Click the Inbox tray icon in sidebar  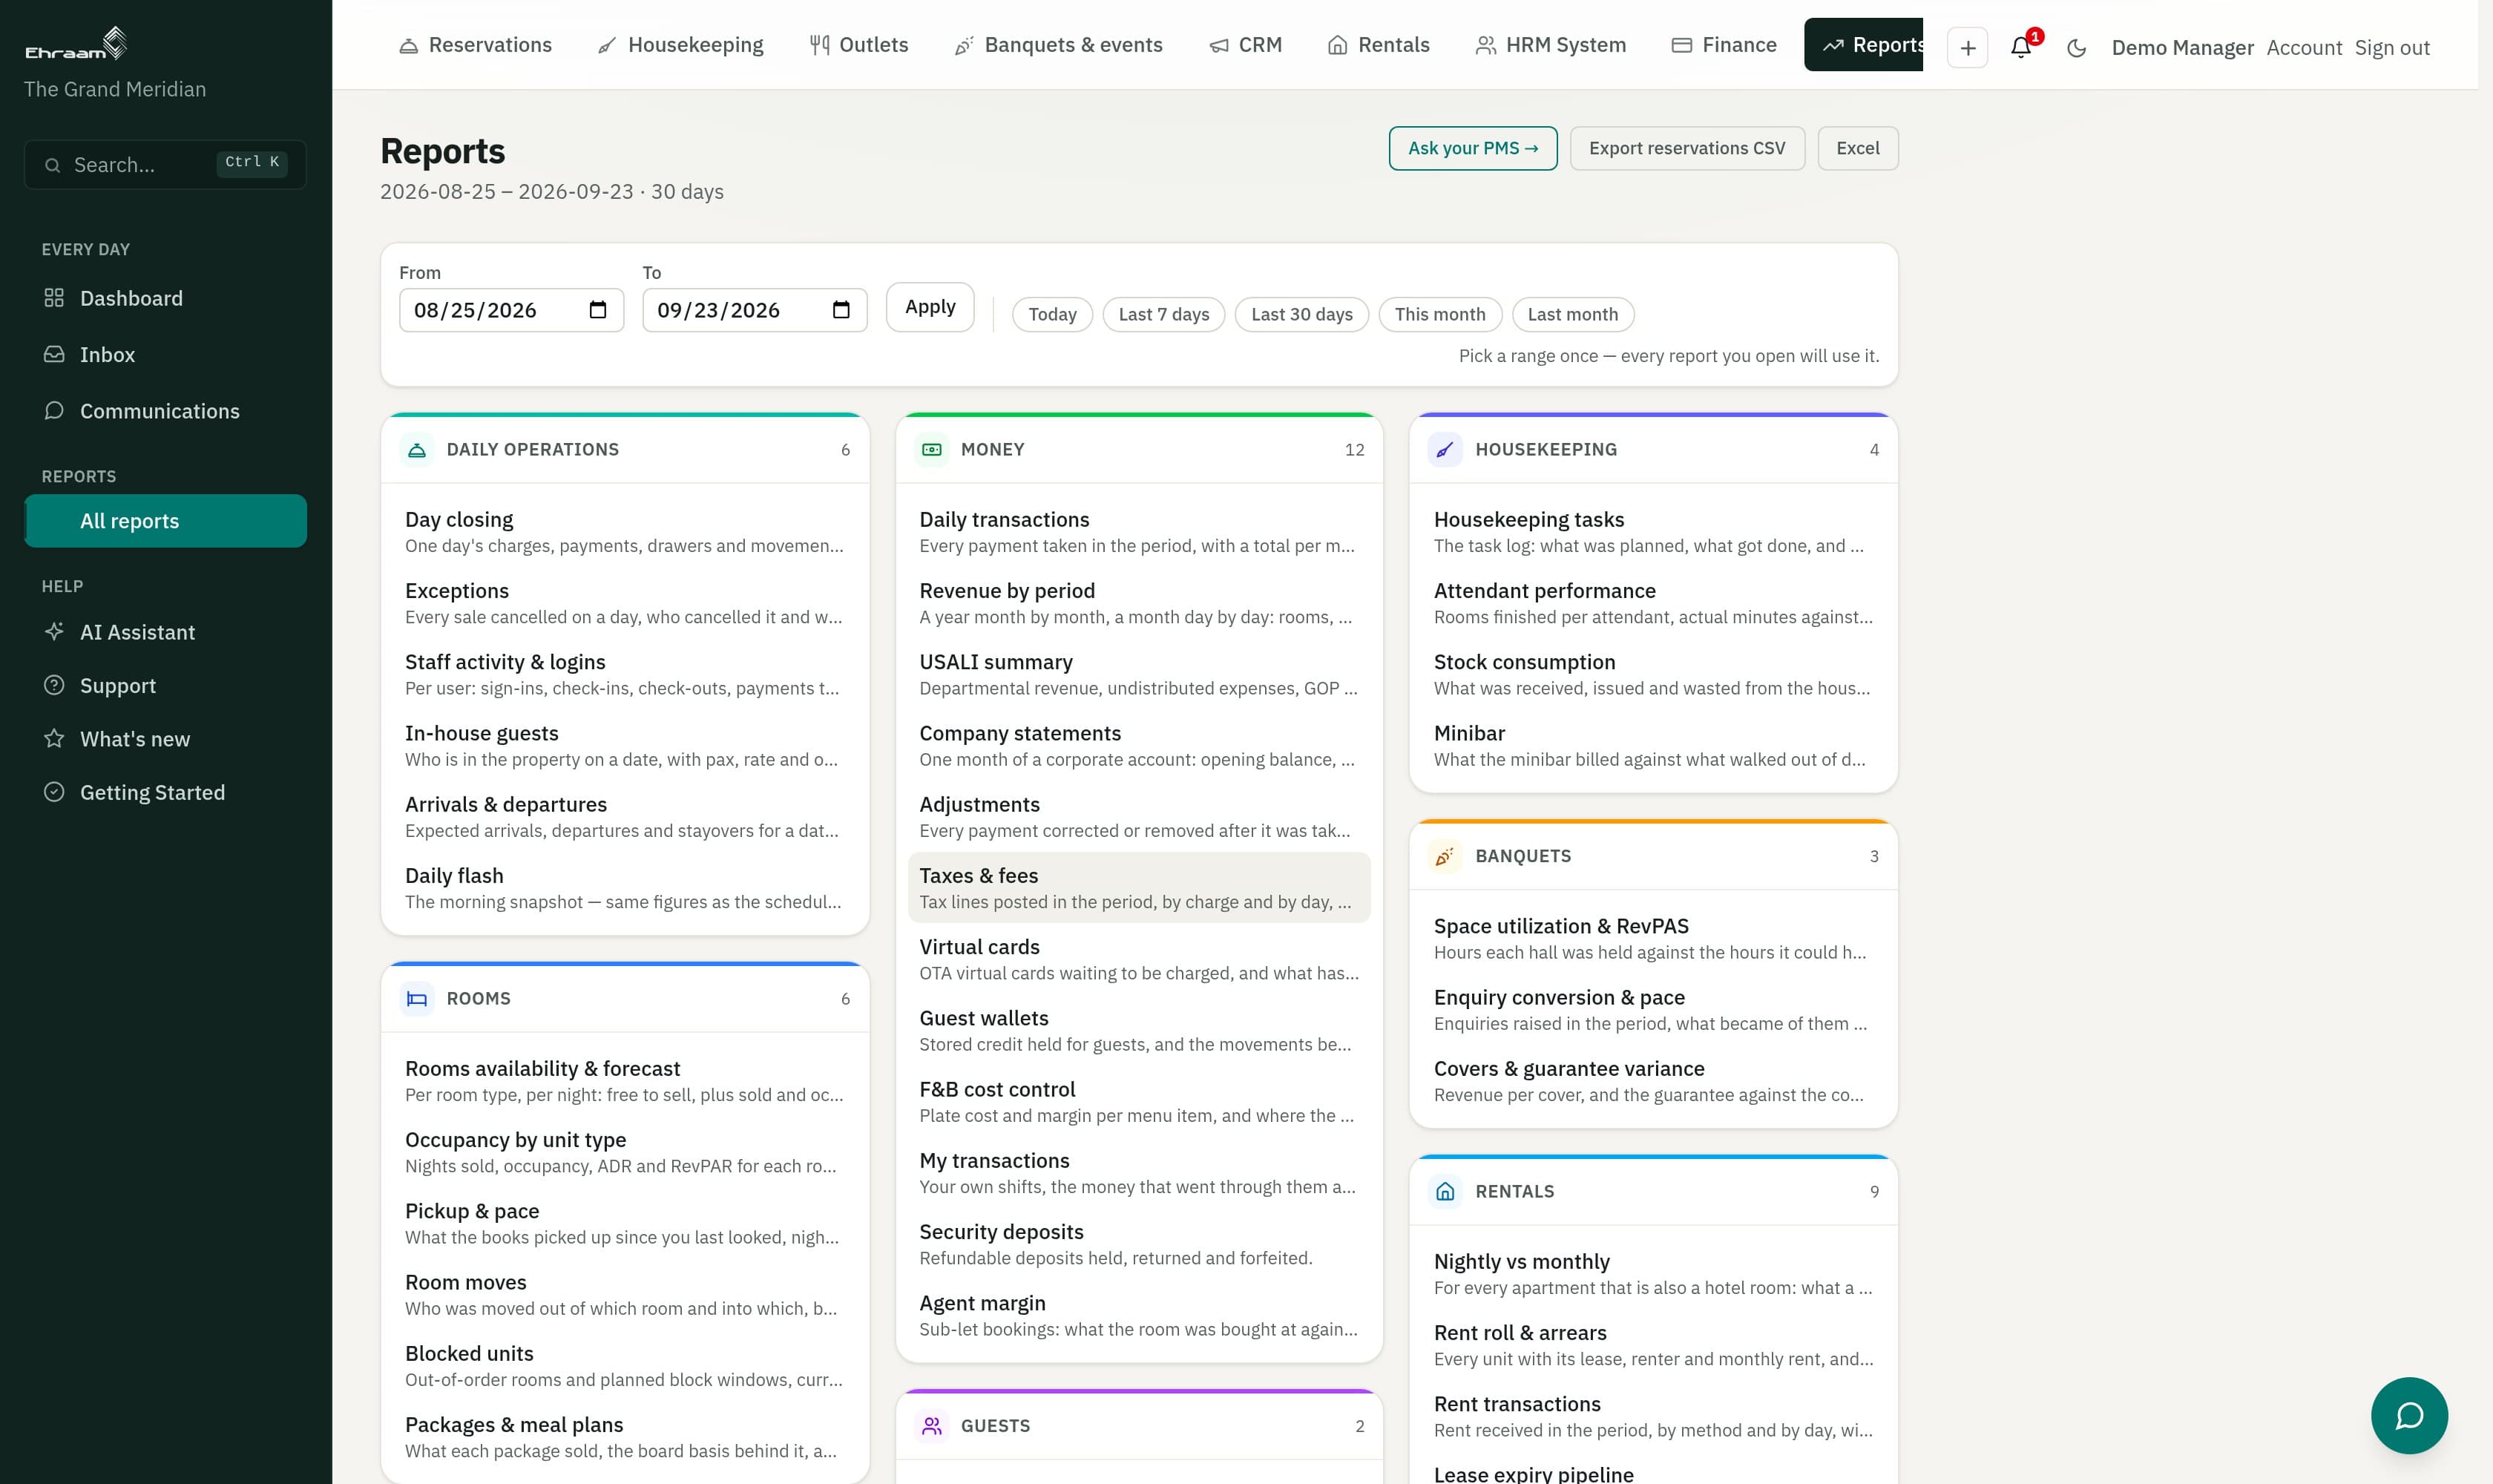coord(54,354)
